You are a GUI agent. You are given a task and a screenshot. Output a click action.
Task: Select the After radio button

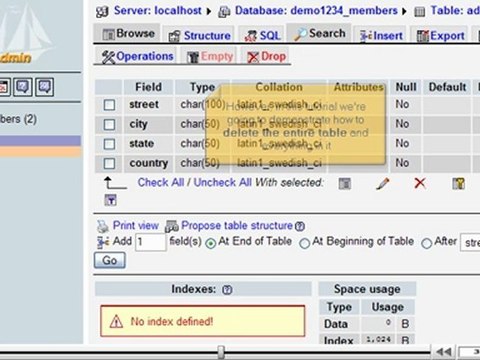coord(426,244)
